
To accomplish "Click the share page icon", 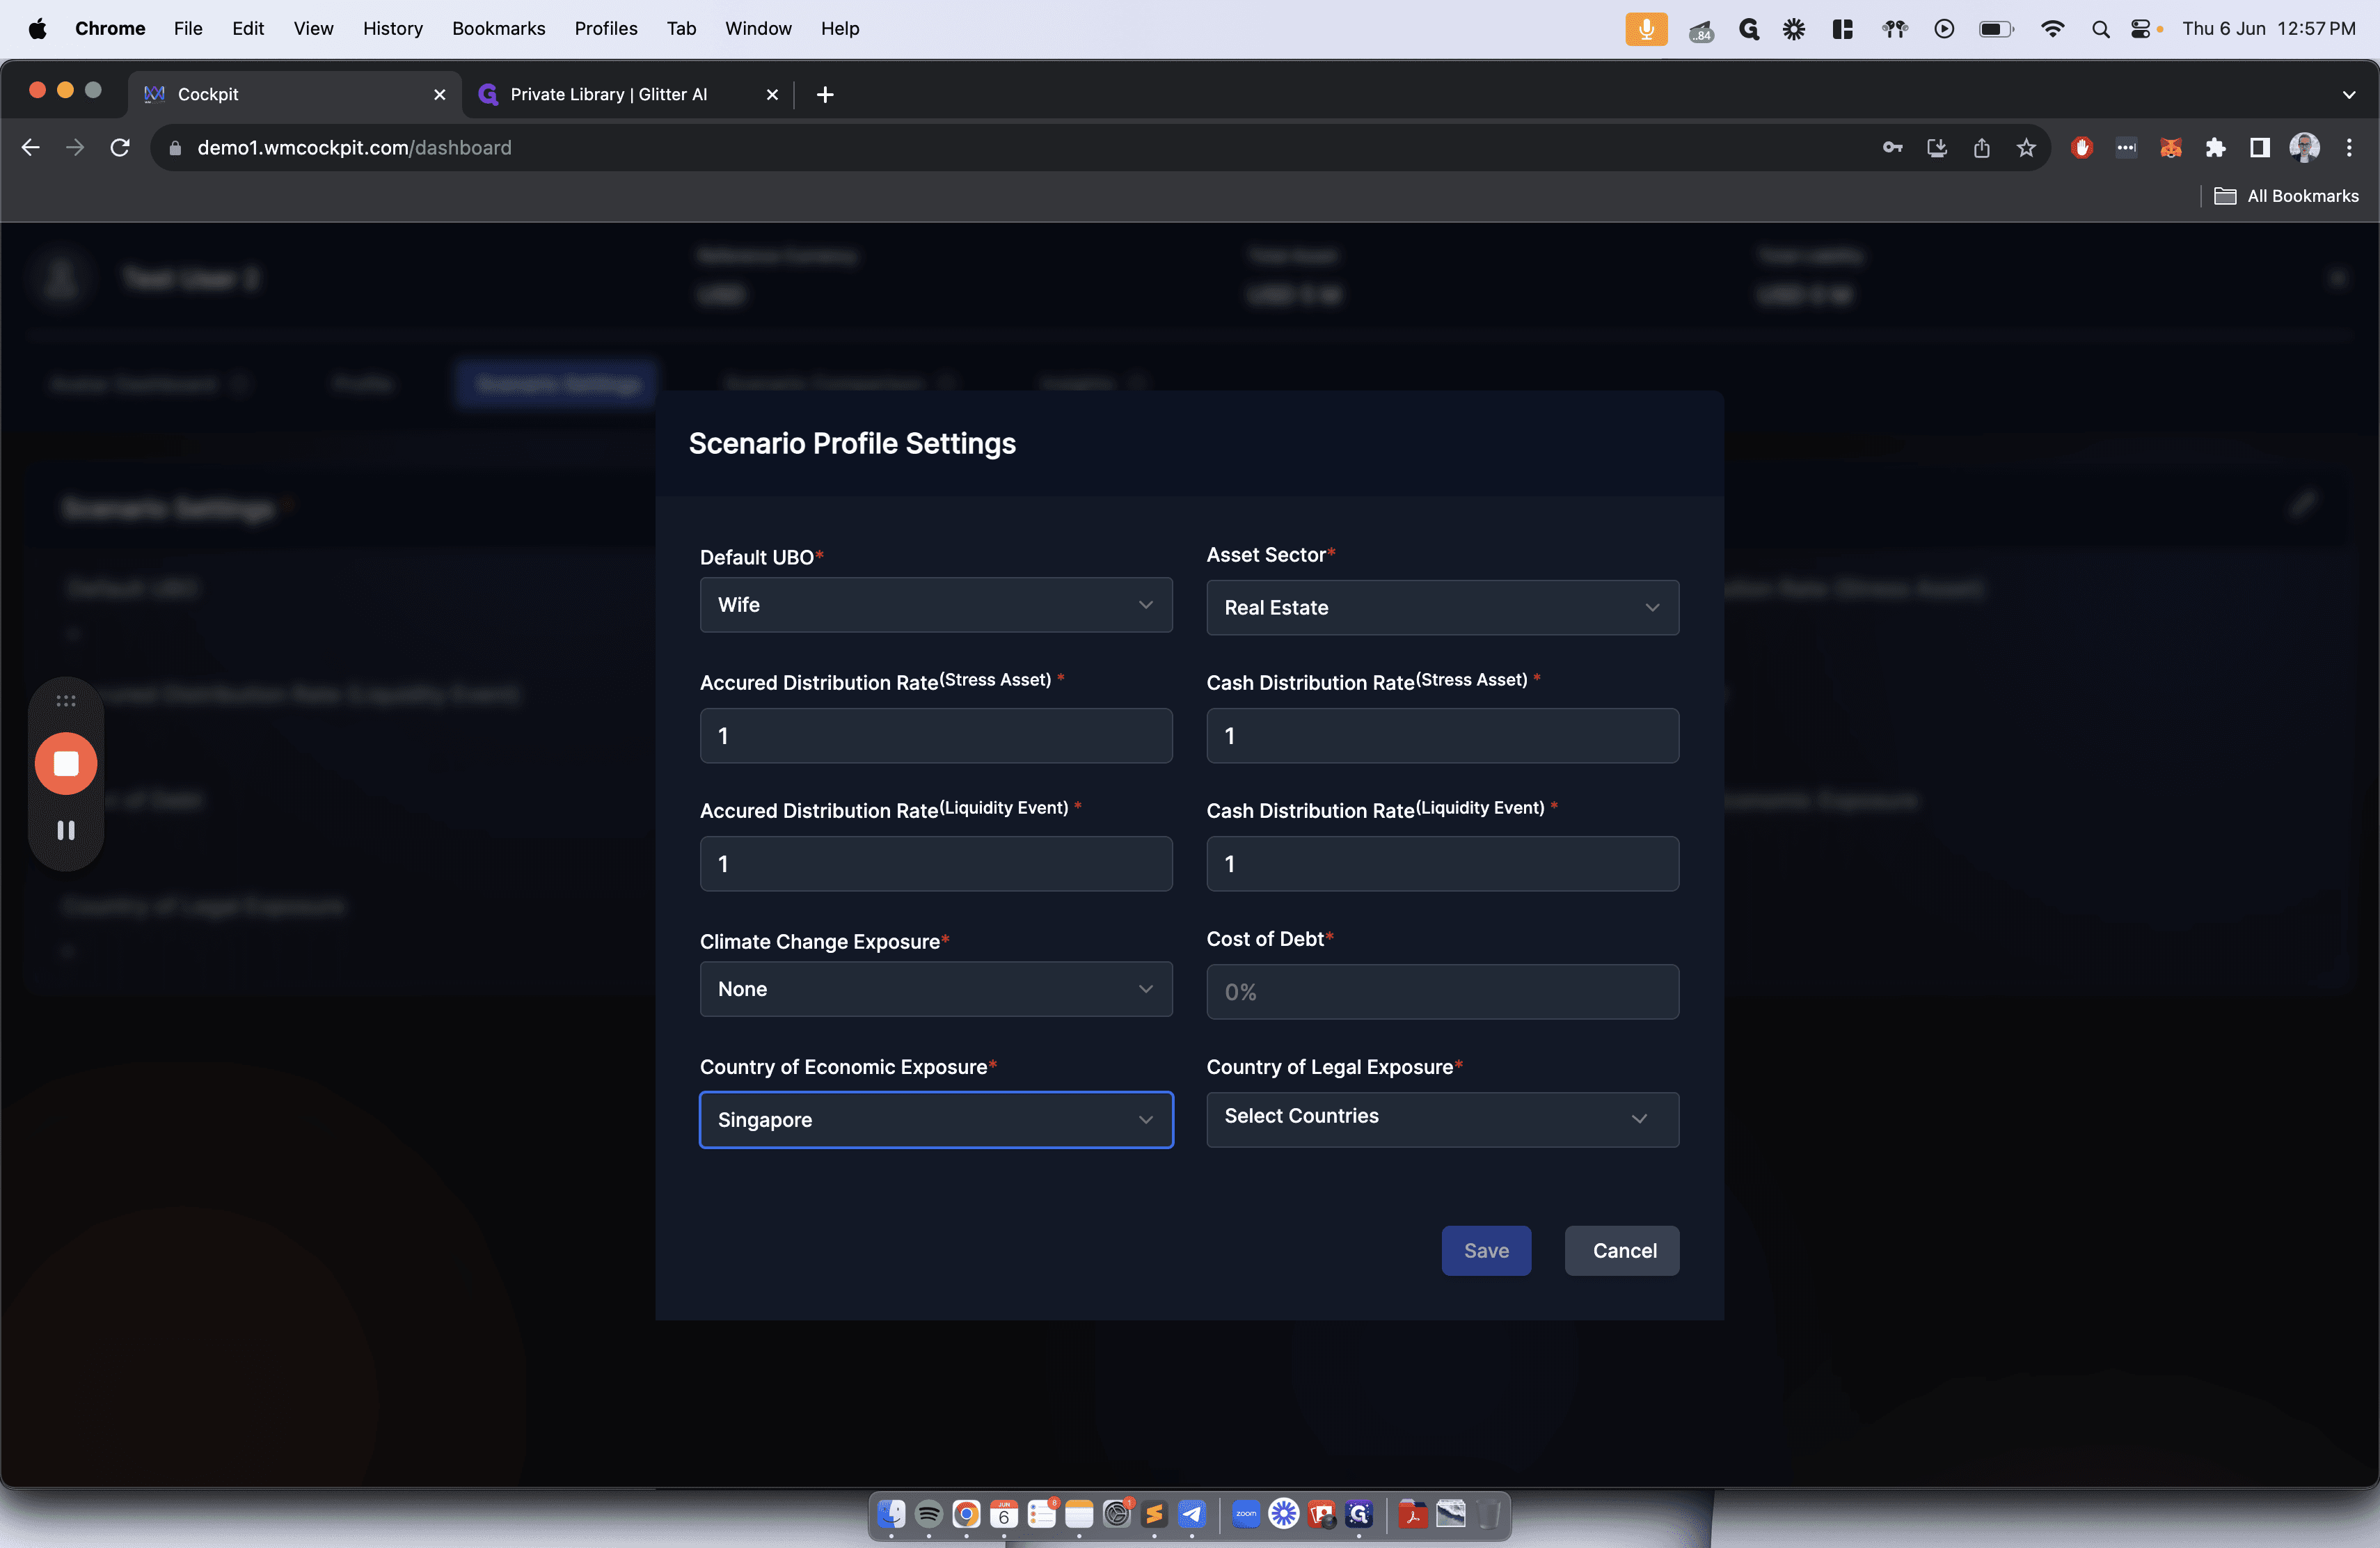I will (1981, 148).
